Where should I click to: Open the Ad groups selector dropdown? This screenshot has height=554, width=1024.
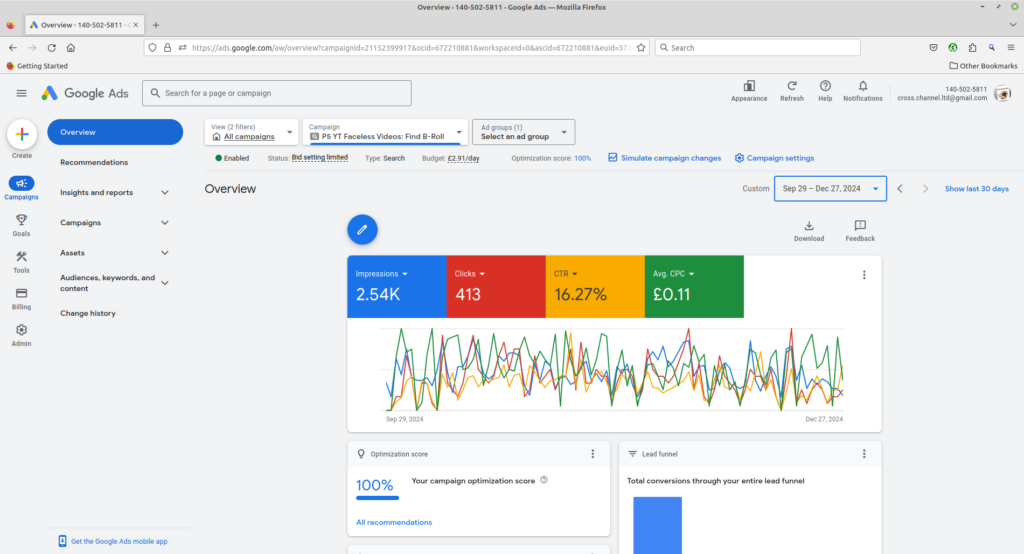(523, 132)
